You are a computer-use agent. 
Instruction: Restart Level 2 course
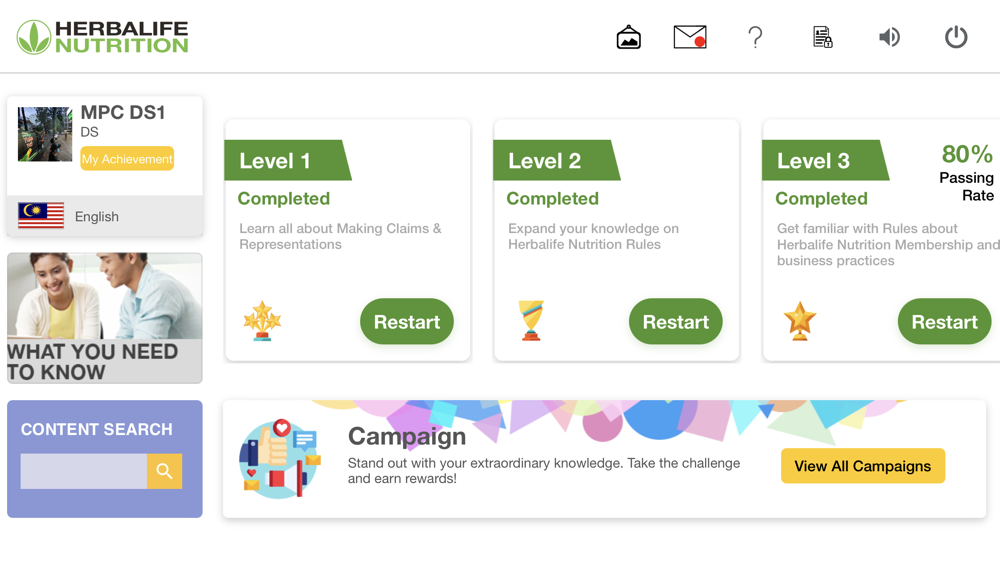[x=676, y=322]
